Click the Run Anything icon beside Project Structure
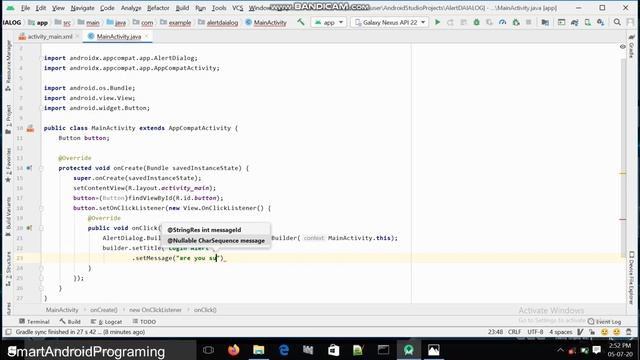Viewport: 640px width, 360px height. [x=562, y=22]
